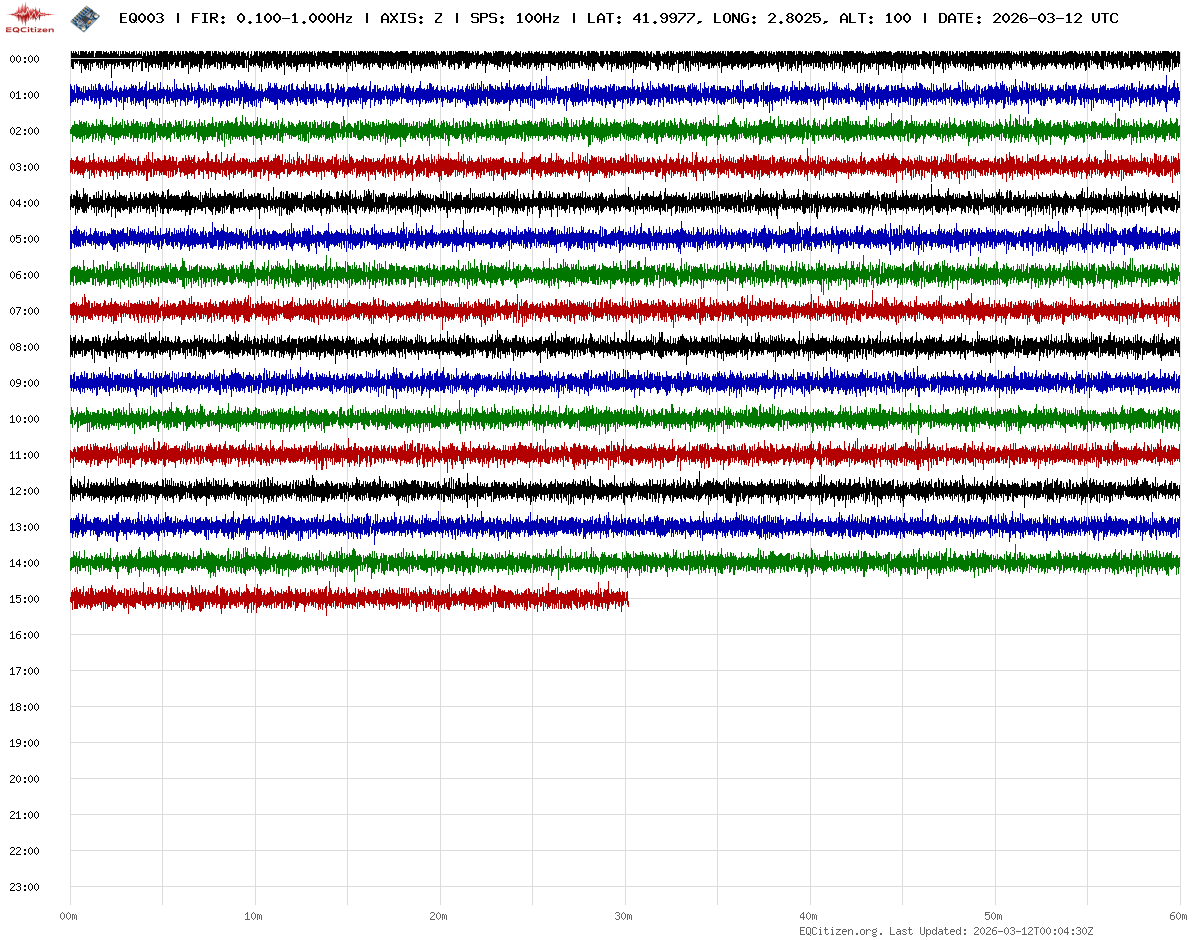Image resolution: width=1200 pixels, height=940 pixels.
Task: Click the 12:00 hour label
Action: [24, 491]
